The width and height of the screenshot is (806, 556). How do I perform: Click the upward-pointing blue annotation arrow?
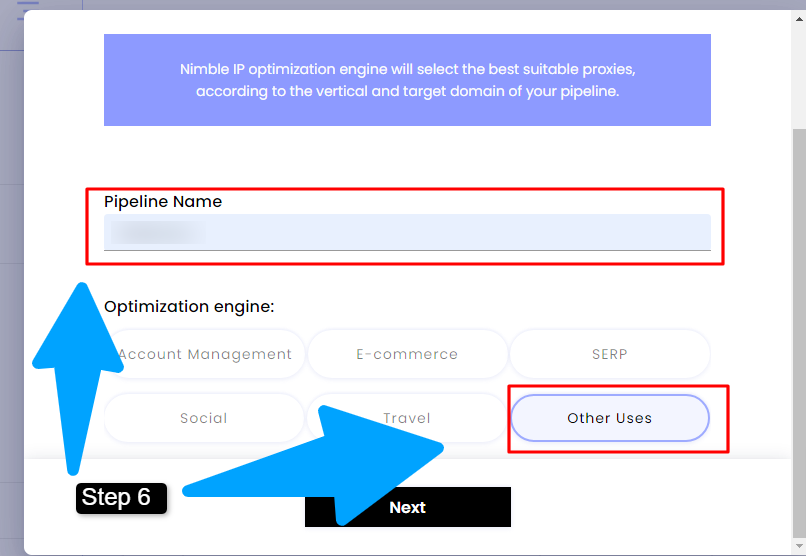(77, 378)
